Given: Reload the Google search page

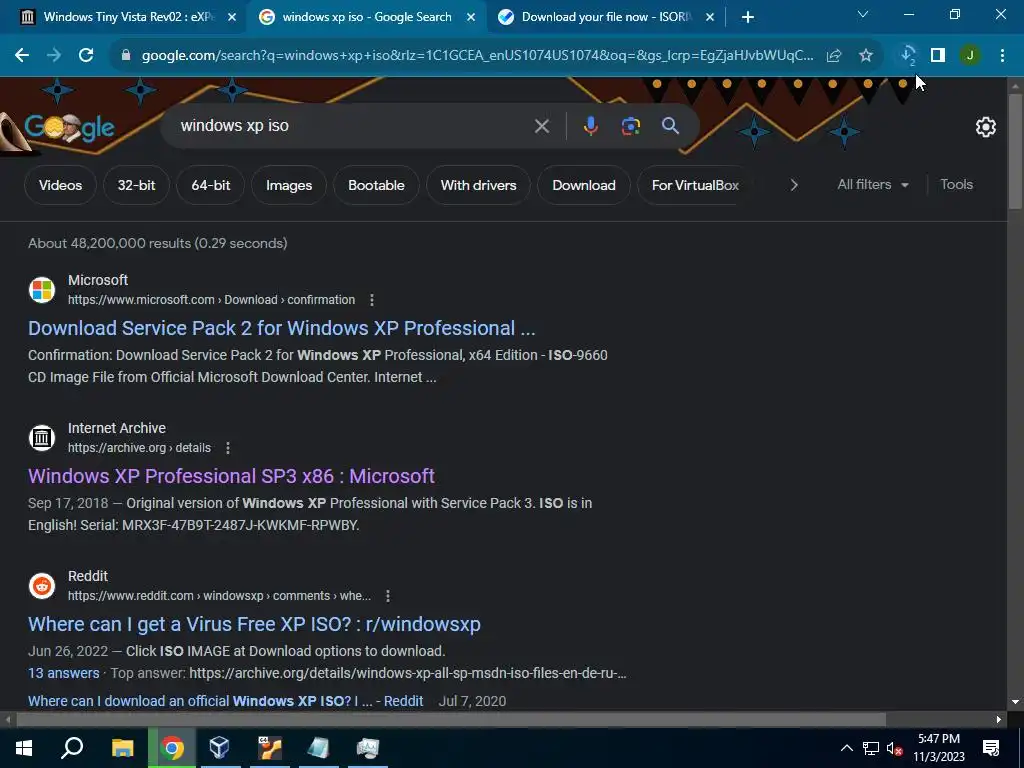Looking at the screenshot, I should pos(86,56).
